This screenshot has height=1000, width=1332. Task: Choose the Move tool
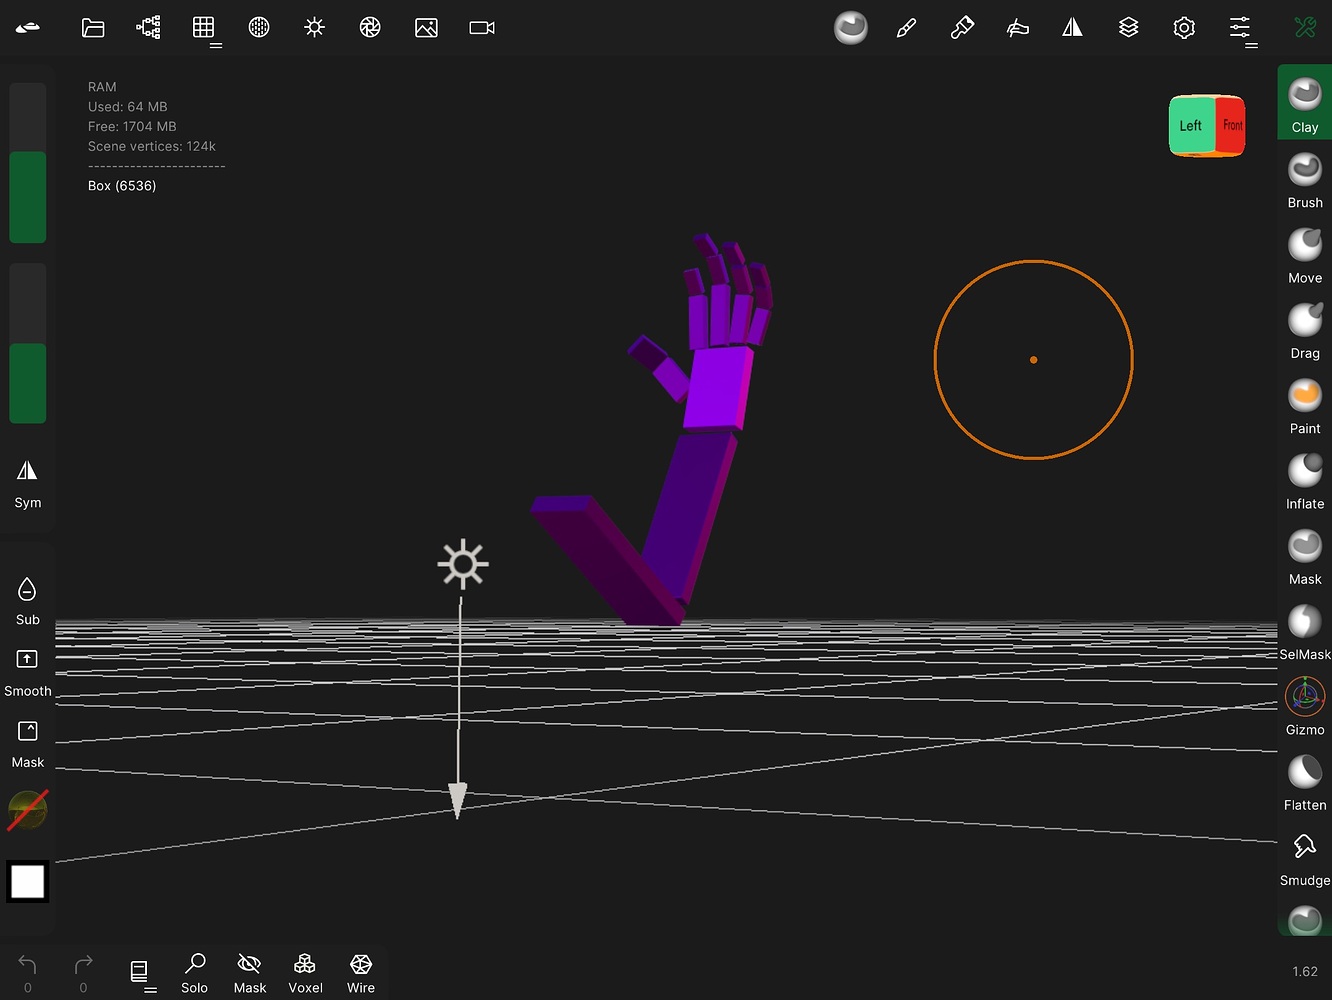pyautogui.click(x=1304, y=255)
